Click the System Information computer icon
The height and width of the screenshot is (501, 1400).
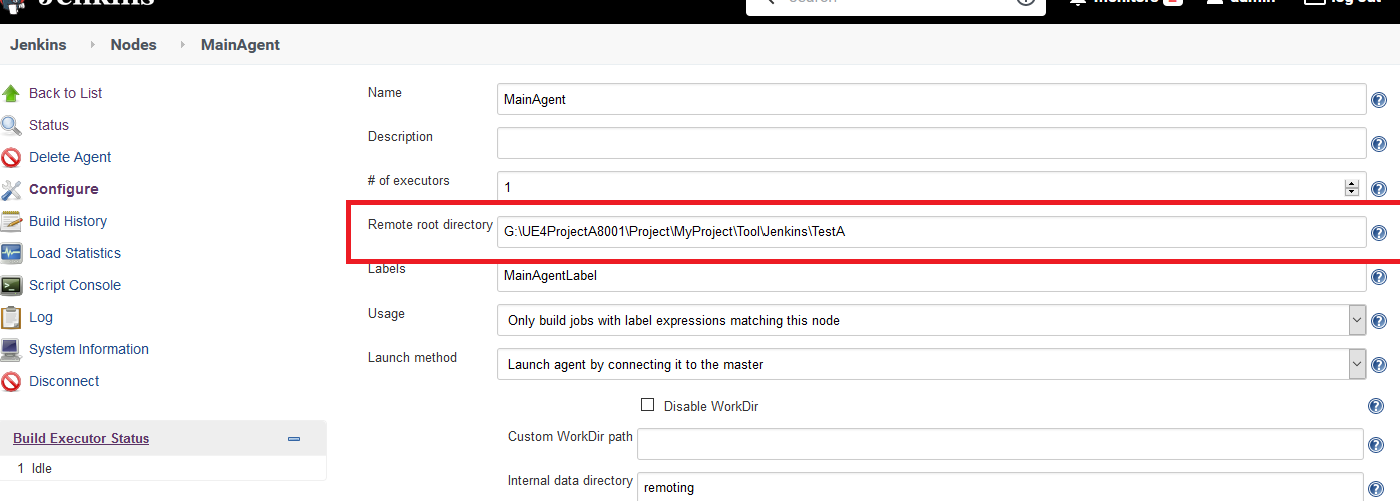pyautogui.click(x=11, y=350)
